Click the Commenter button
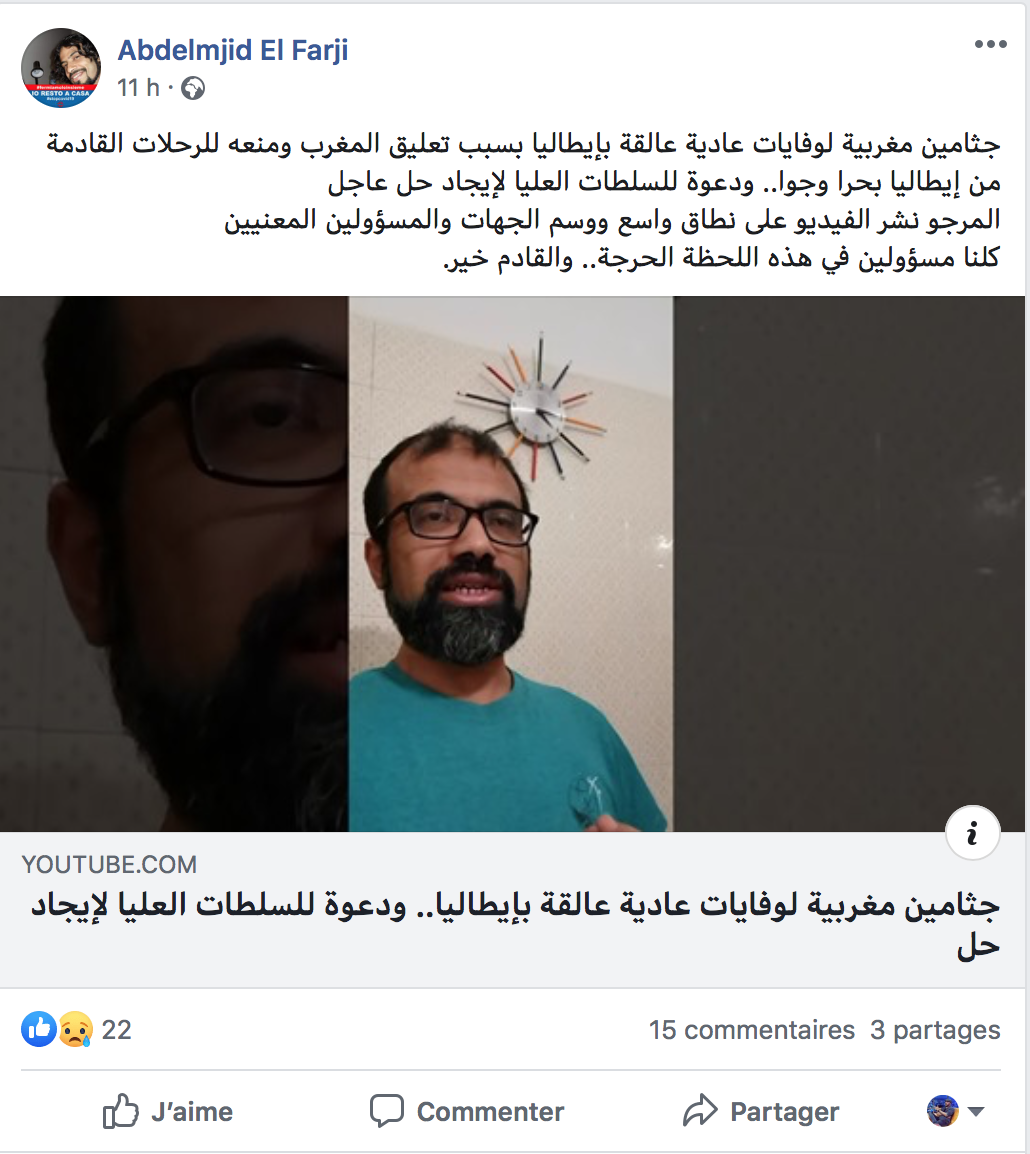Viewport: 1030px width, 1154px height. tap(466, 1111)
